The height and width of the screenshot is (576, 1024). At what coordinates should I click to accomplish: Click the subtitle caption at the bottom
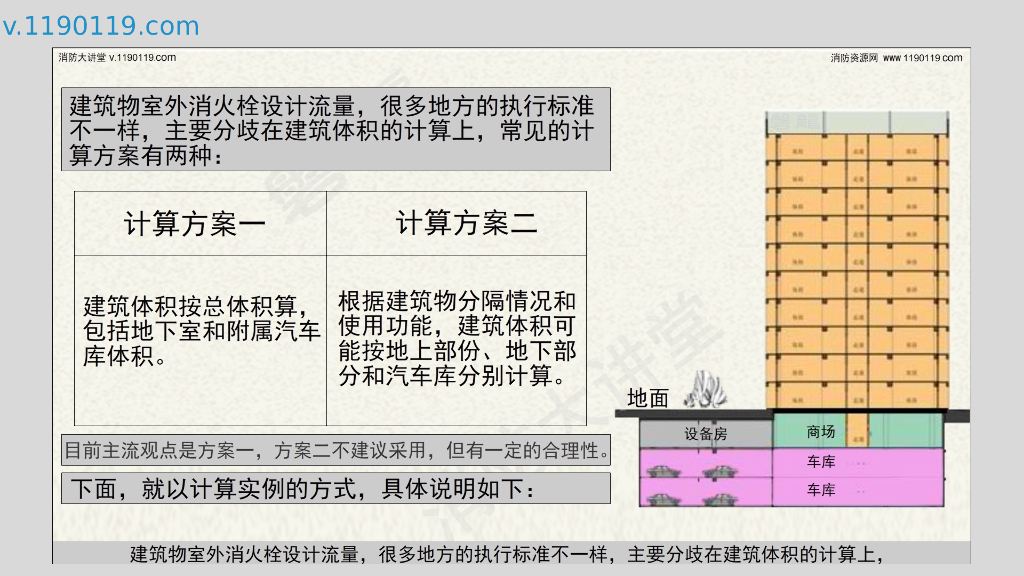point(507,554)
